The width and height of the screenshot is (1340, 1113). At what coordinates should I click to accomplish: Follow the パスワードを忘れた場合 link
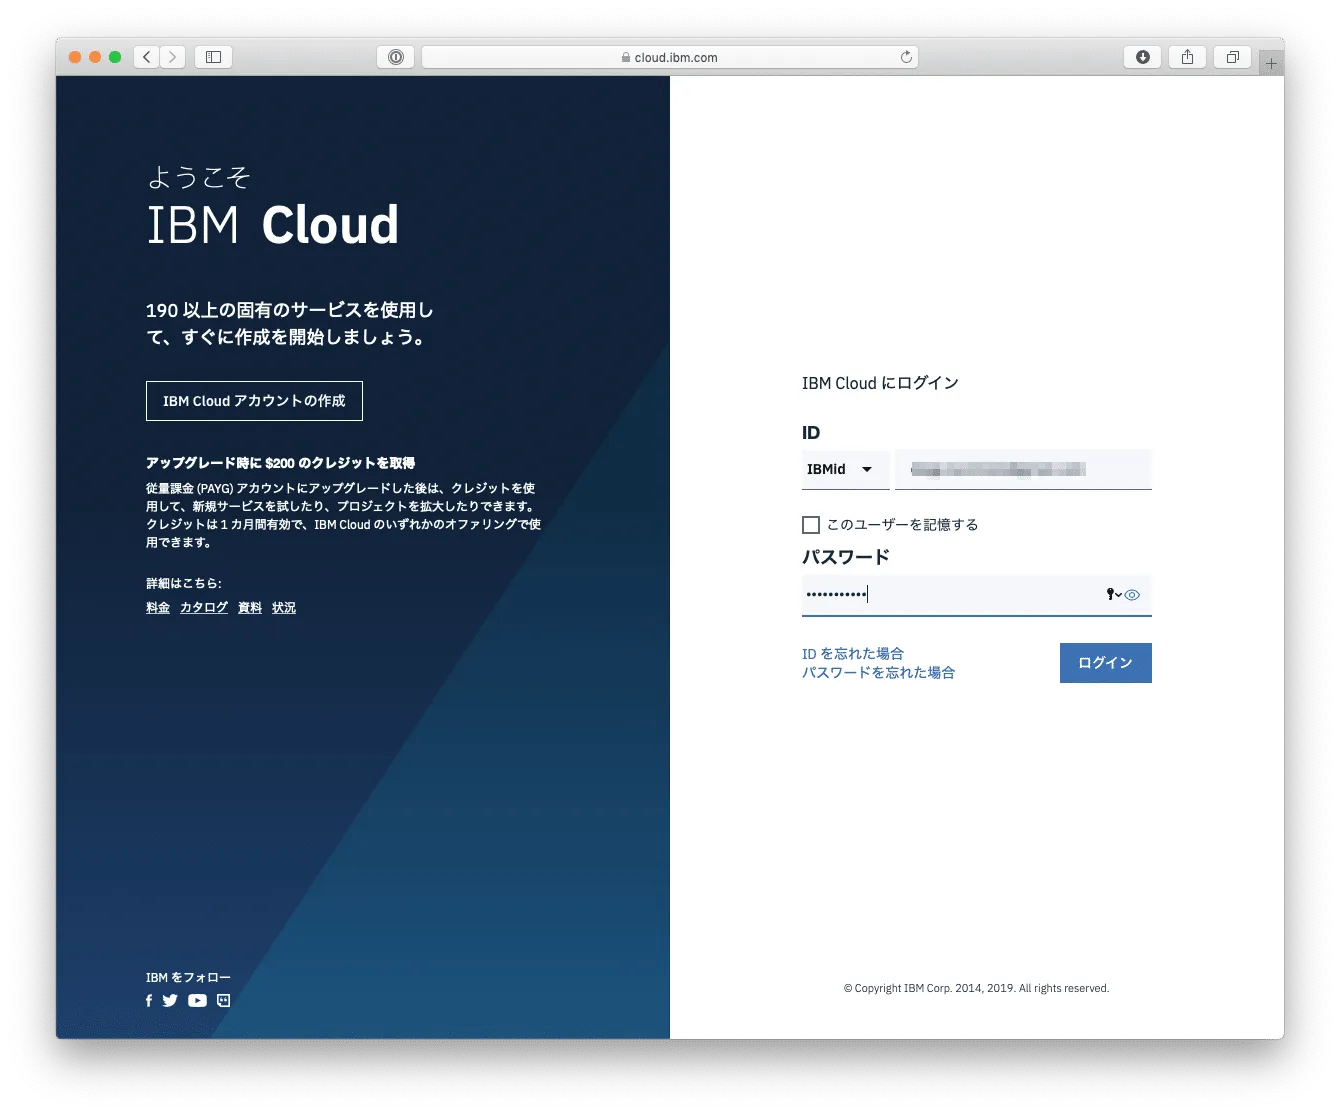click(879, 673)
